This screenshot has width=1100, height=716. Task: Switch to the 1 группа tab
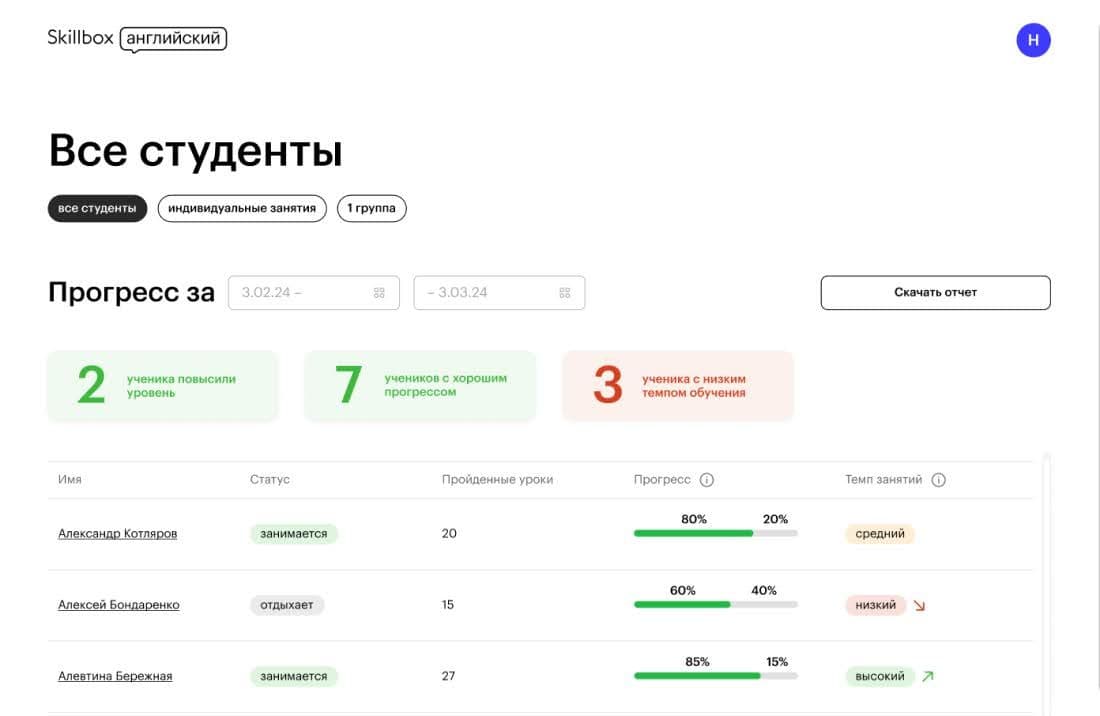pos(371,209)
